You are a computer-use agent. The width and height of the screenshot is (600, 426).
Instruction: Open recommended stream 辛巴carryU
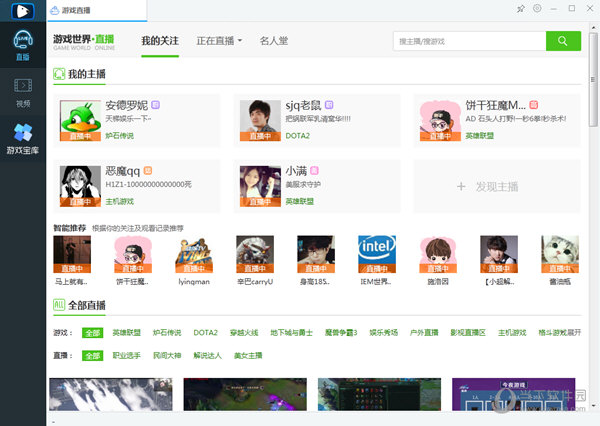click(255, 254)
